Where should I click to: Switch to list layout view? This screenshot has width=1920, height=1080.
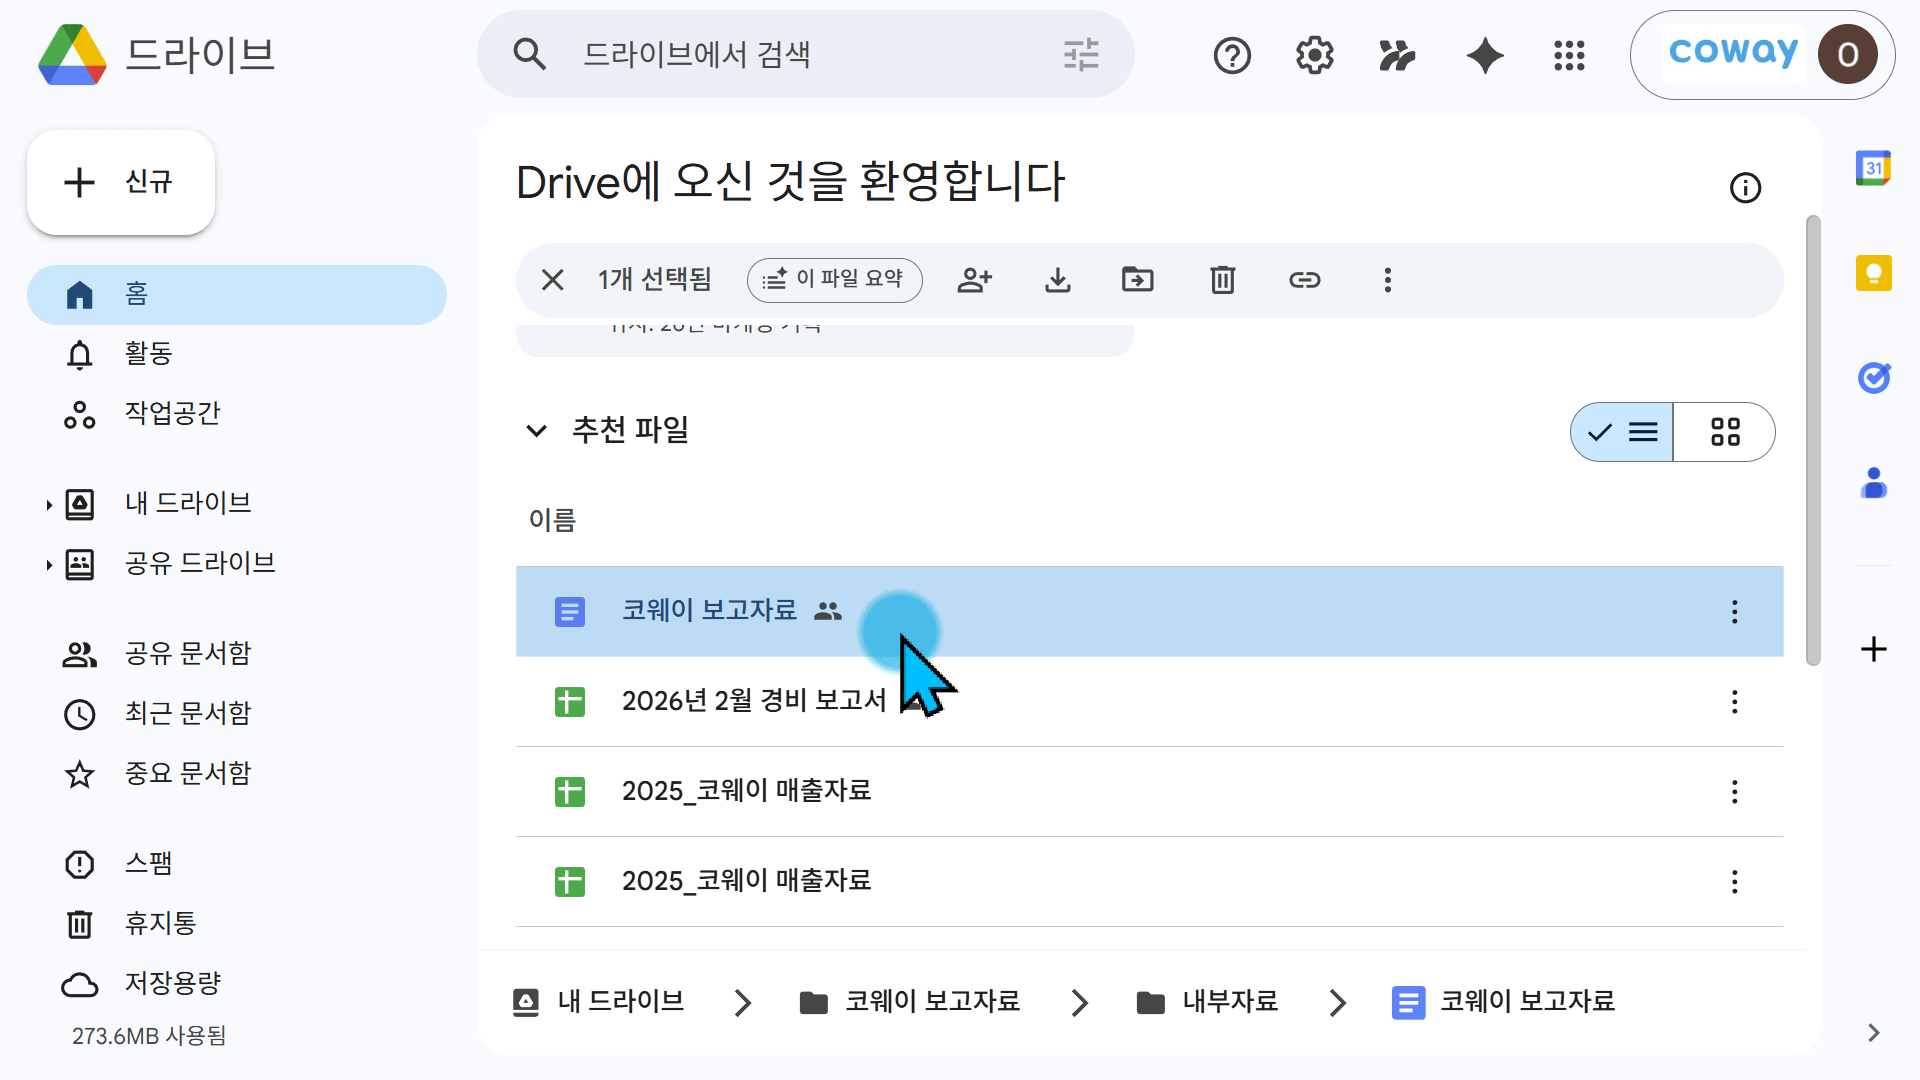(x=1622, y=432)
